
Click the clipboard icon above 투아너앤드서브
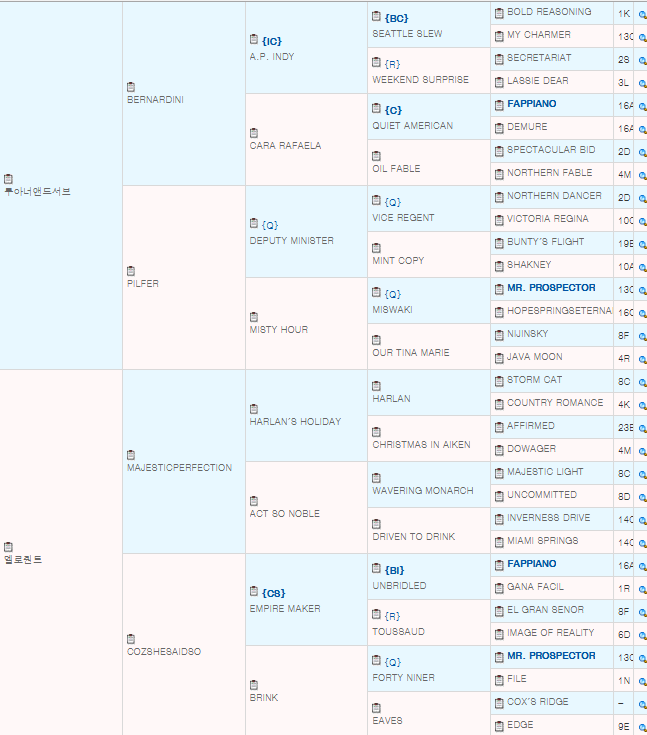[x=8, y=179]
